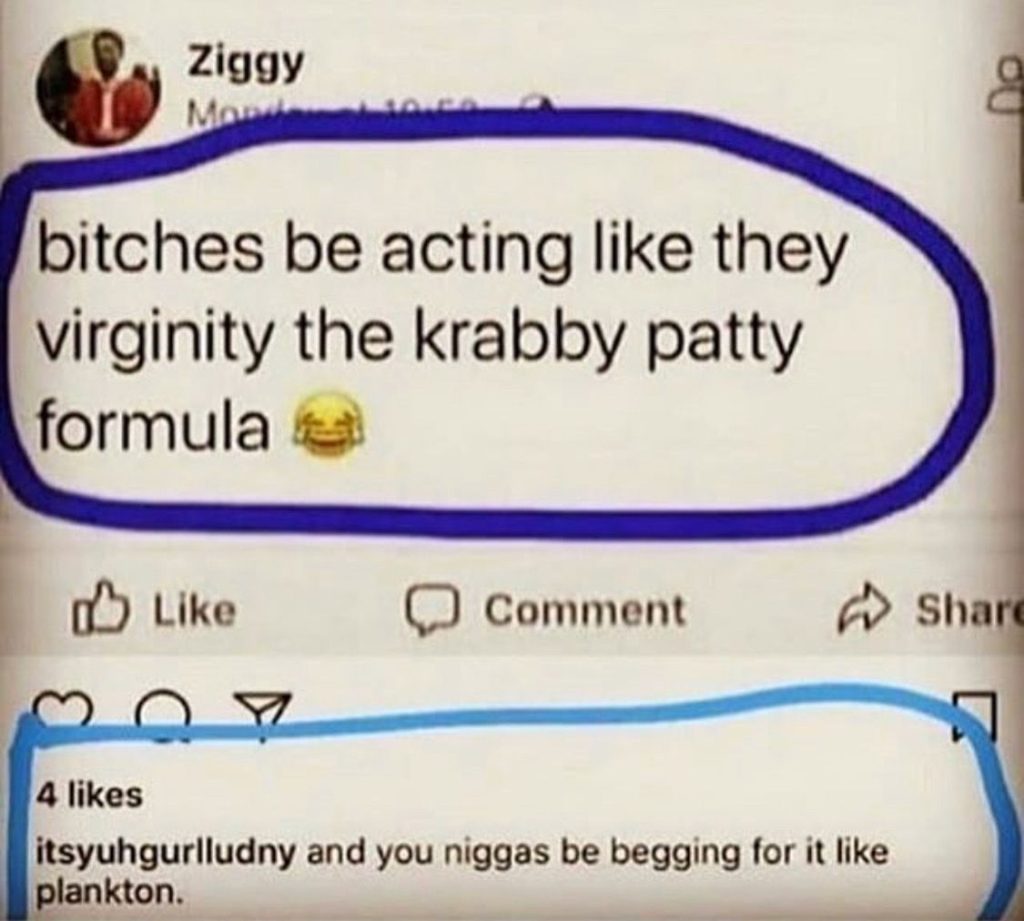This screenshot has width=1024, height=921.
Task: Click the Comment button label
Action: coord(584,611)
